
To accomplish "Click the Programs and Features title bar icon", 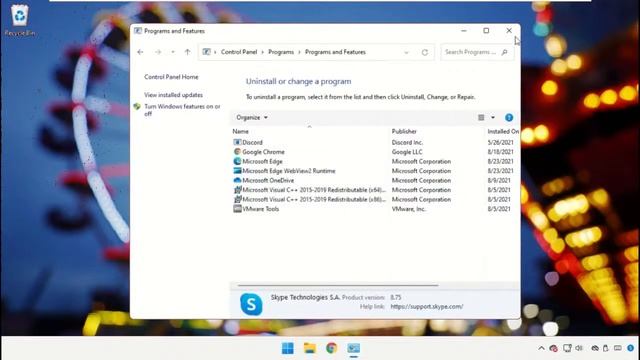I will pyautogui.click(x=138, y=31).
